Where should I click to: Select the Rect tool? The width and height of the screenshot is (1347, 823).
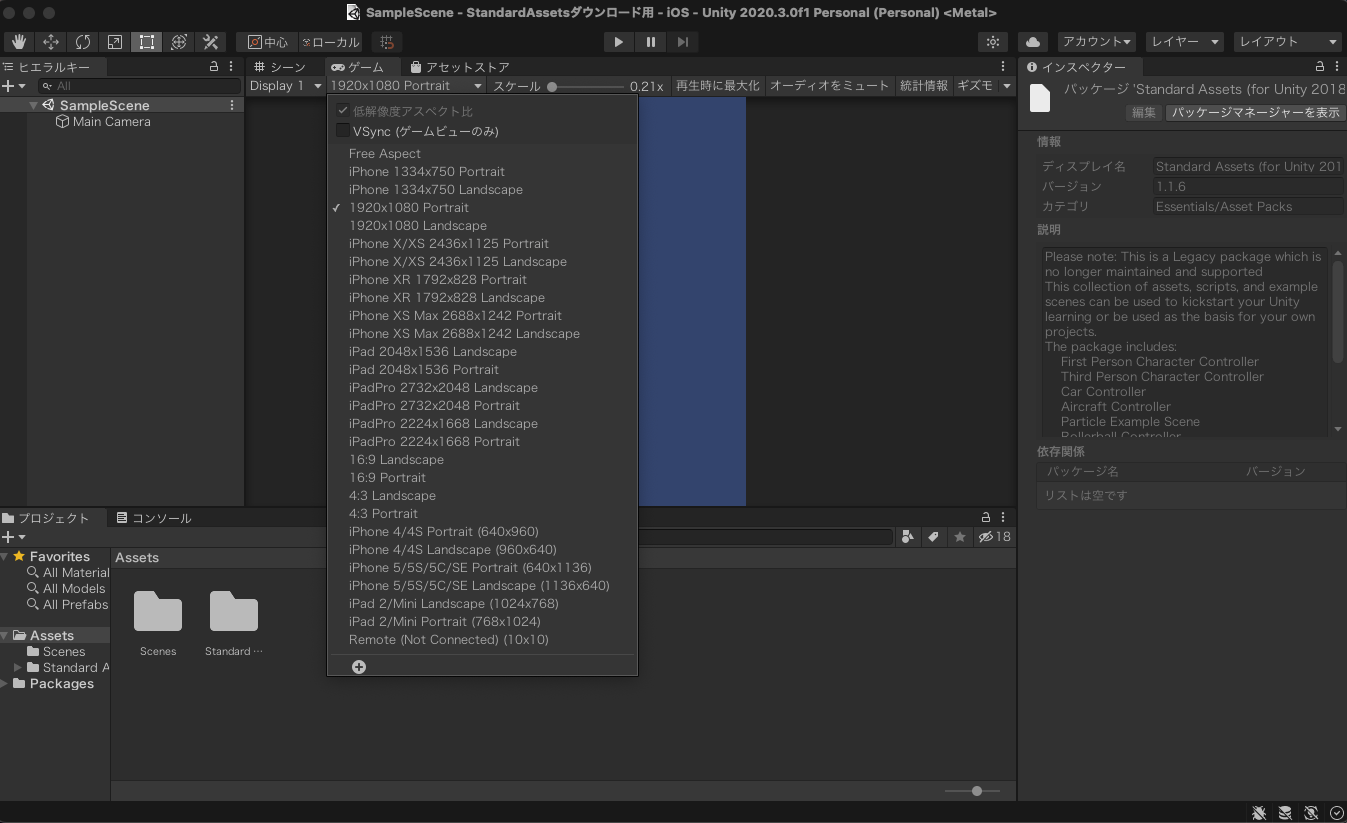[x=147, y=42]
